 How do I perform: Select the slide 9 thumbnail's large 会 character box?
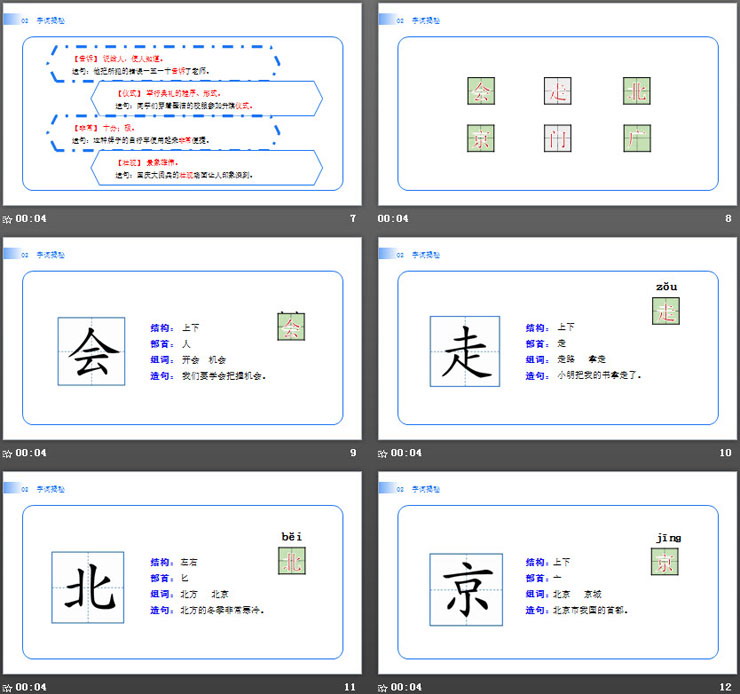tap(91, 353)
